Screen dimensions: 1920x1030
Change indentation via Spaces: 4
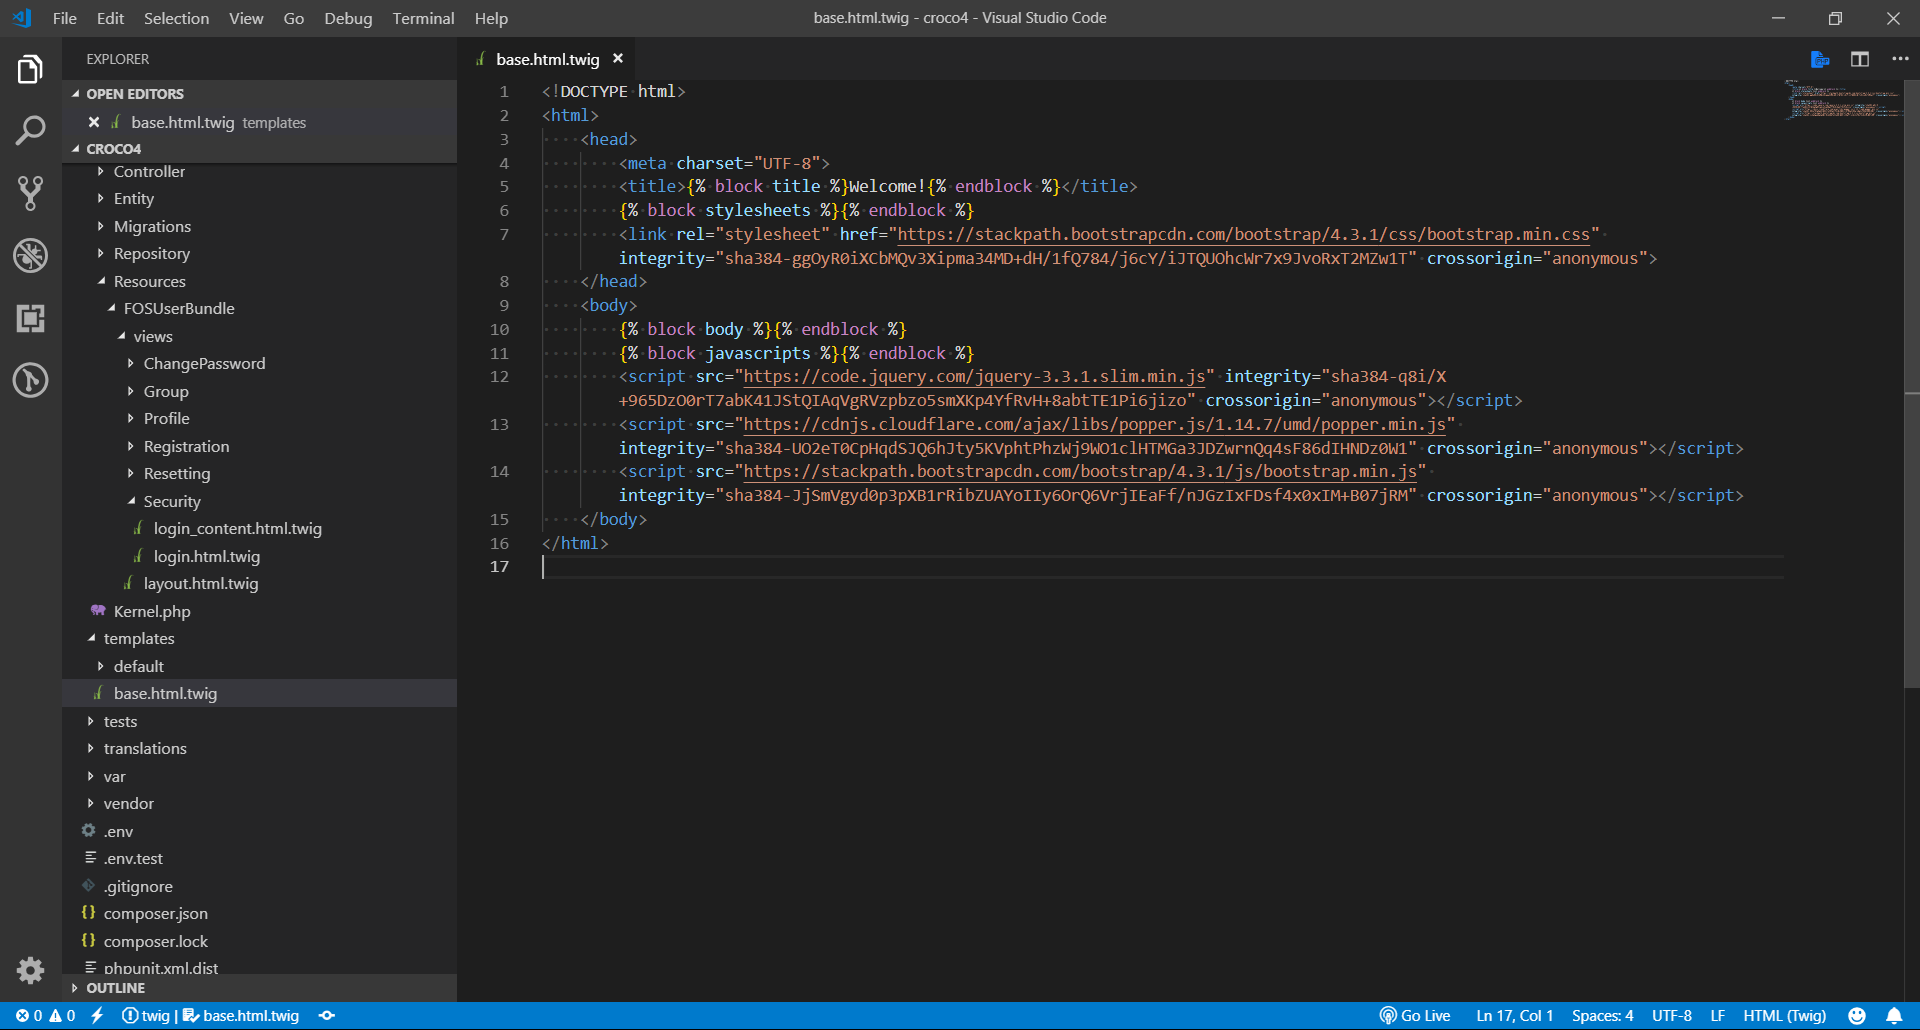click(x=1602, y=1016)
